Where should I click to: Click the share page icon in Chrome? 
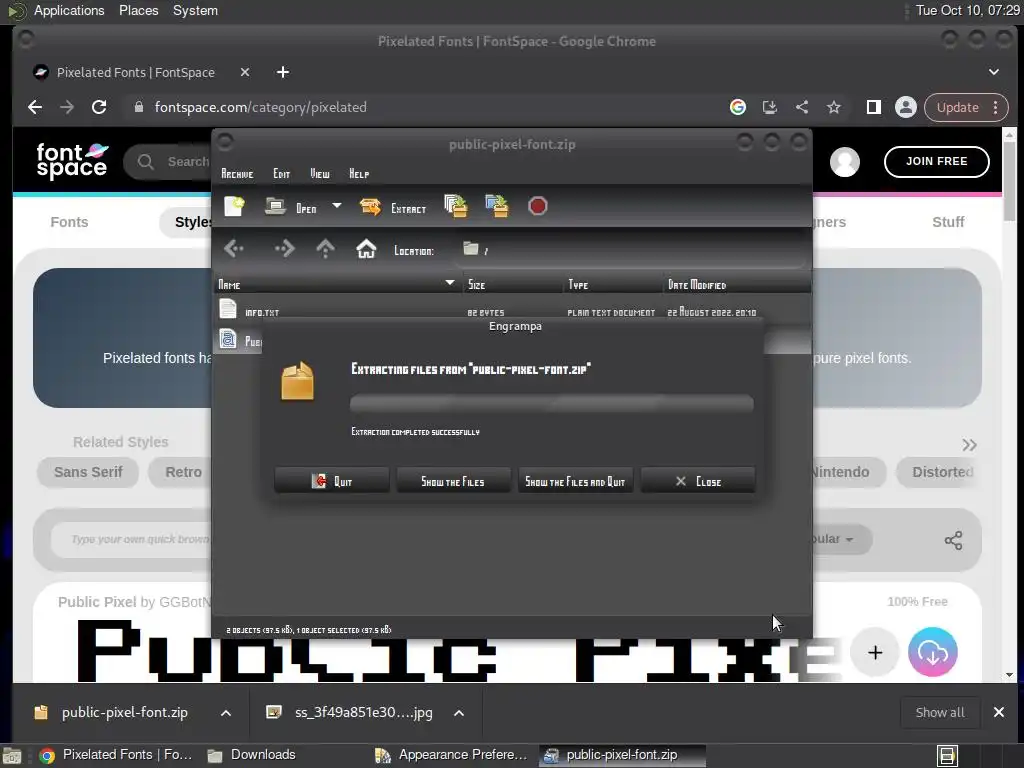pyautogui.click(x=802, y=107)
